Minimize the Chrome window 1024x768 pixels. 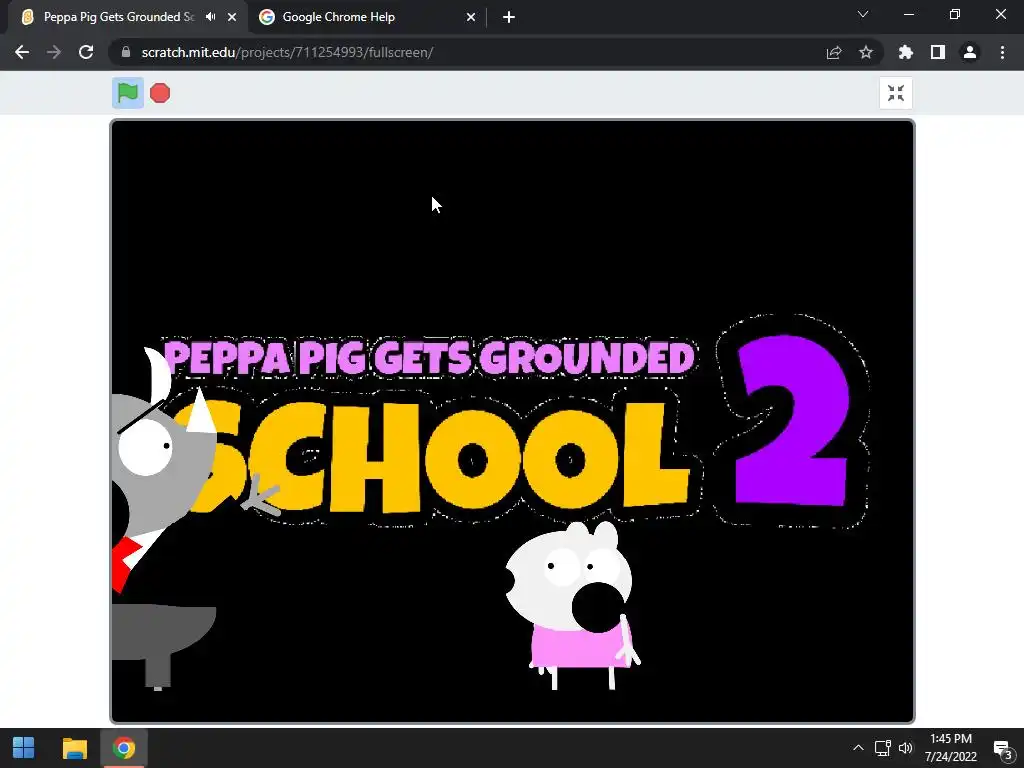tap(908, 14)
